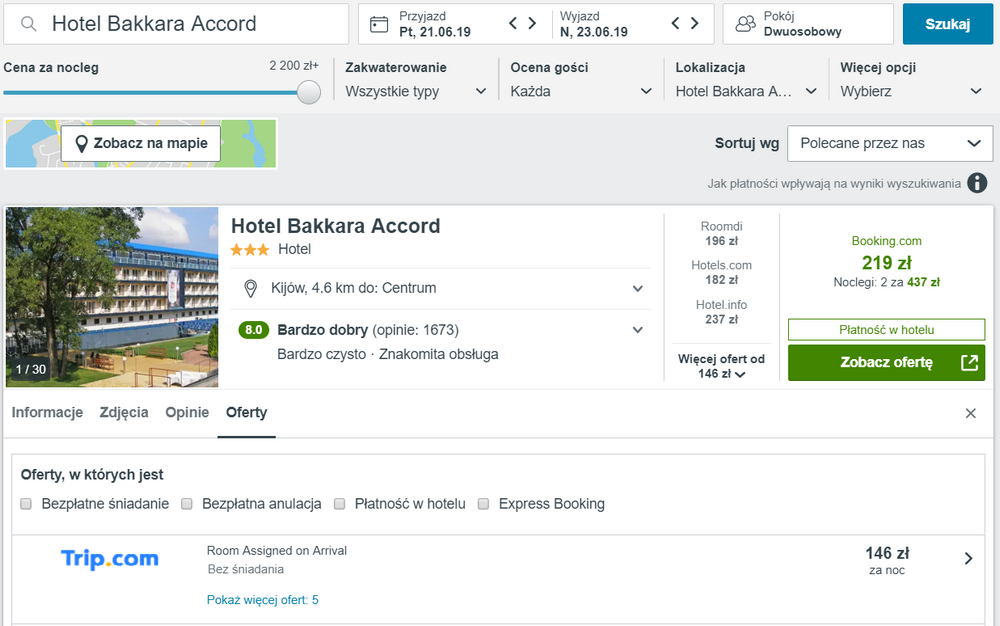Check the Bezpłatne śniadanie filter
The image size is (1000, 626).
tap(26, 504)
